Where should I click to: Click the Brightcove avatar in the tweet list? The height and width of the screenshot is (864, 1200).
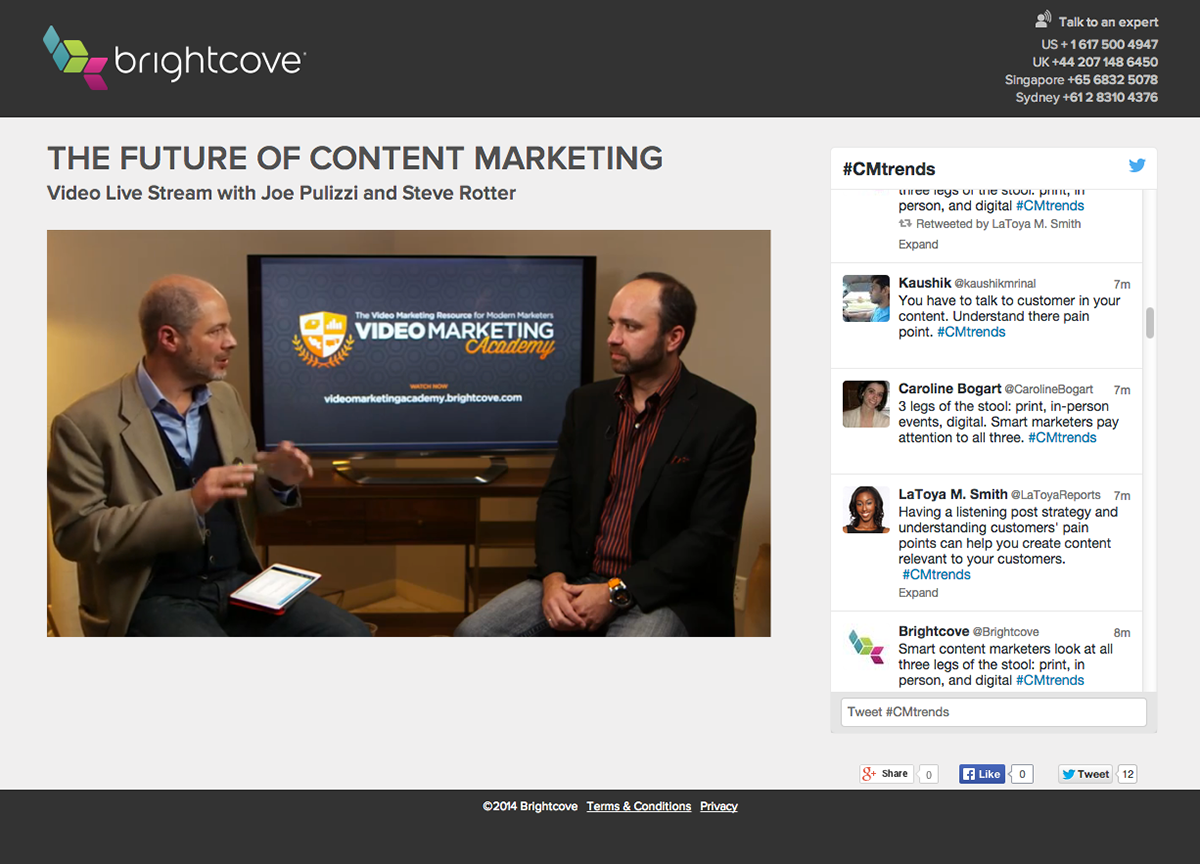tap(866, 646)
